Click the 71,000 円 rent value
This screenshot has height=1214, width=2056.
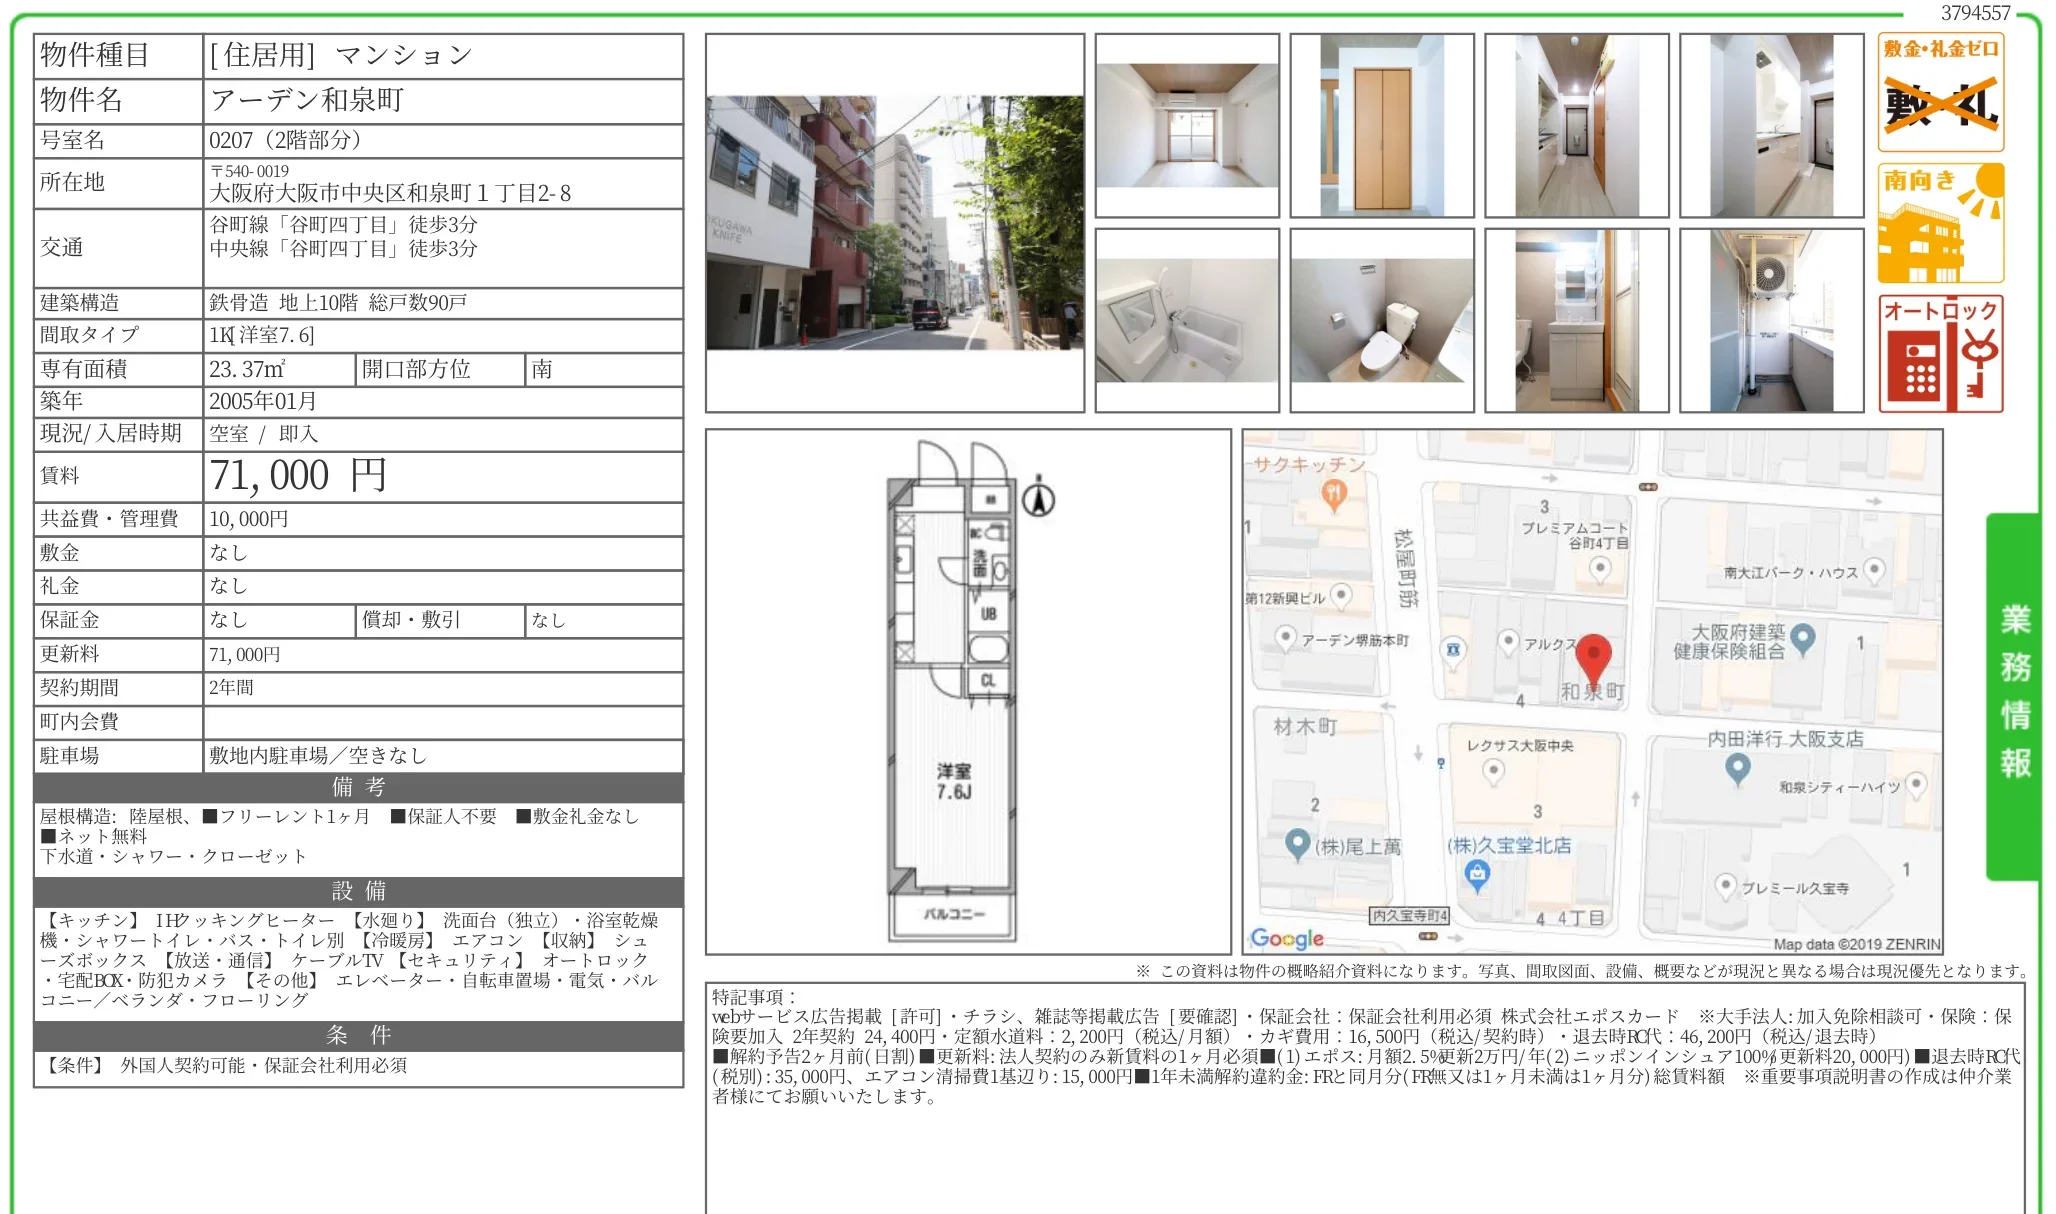[x=297, y=476]
